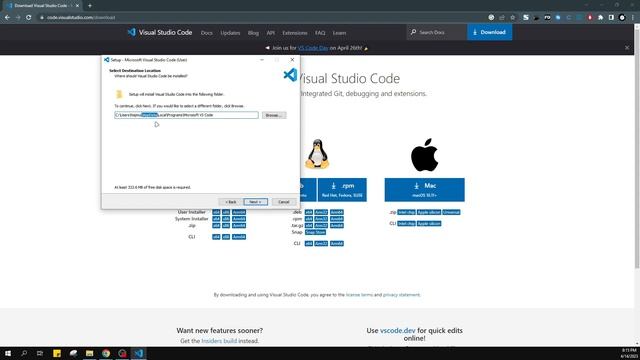Download the Mac .zip Universal build
The width and height of the screenshot is (640, 360).
click(x=451, y=212)
